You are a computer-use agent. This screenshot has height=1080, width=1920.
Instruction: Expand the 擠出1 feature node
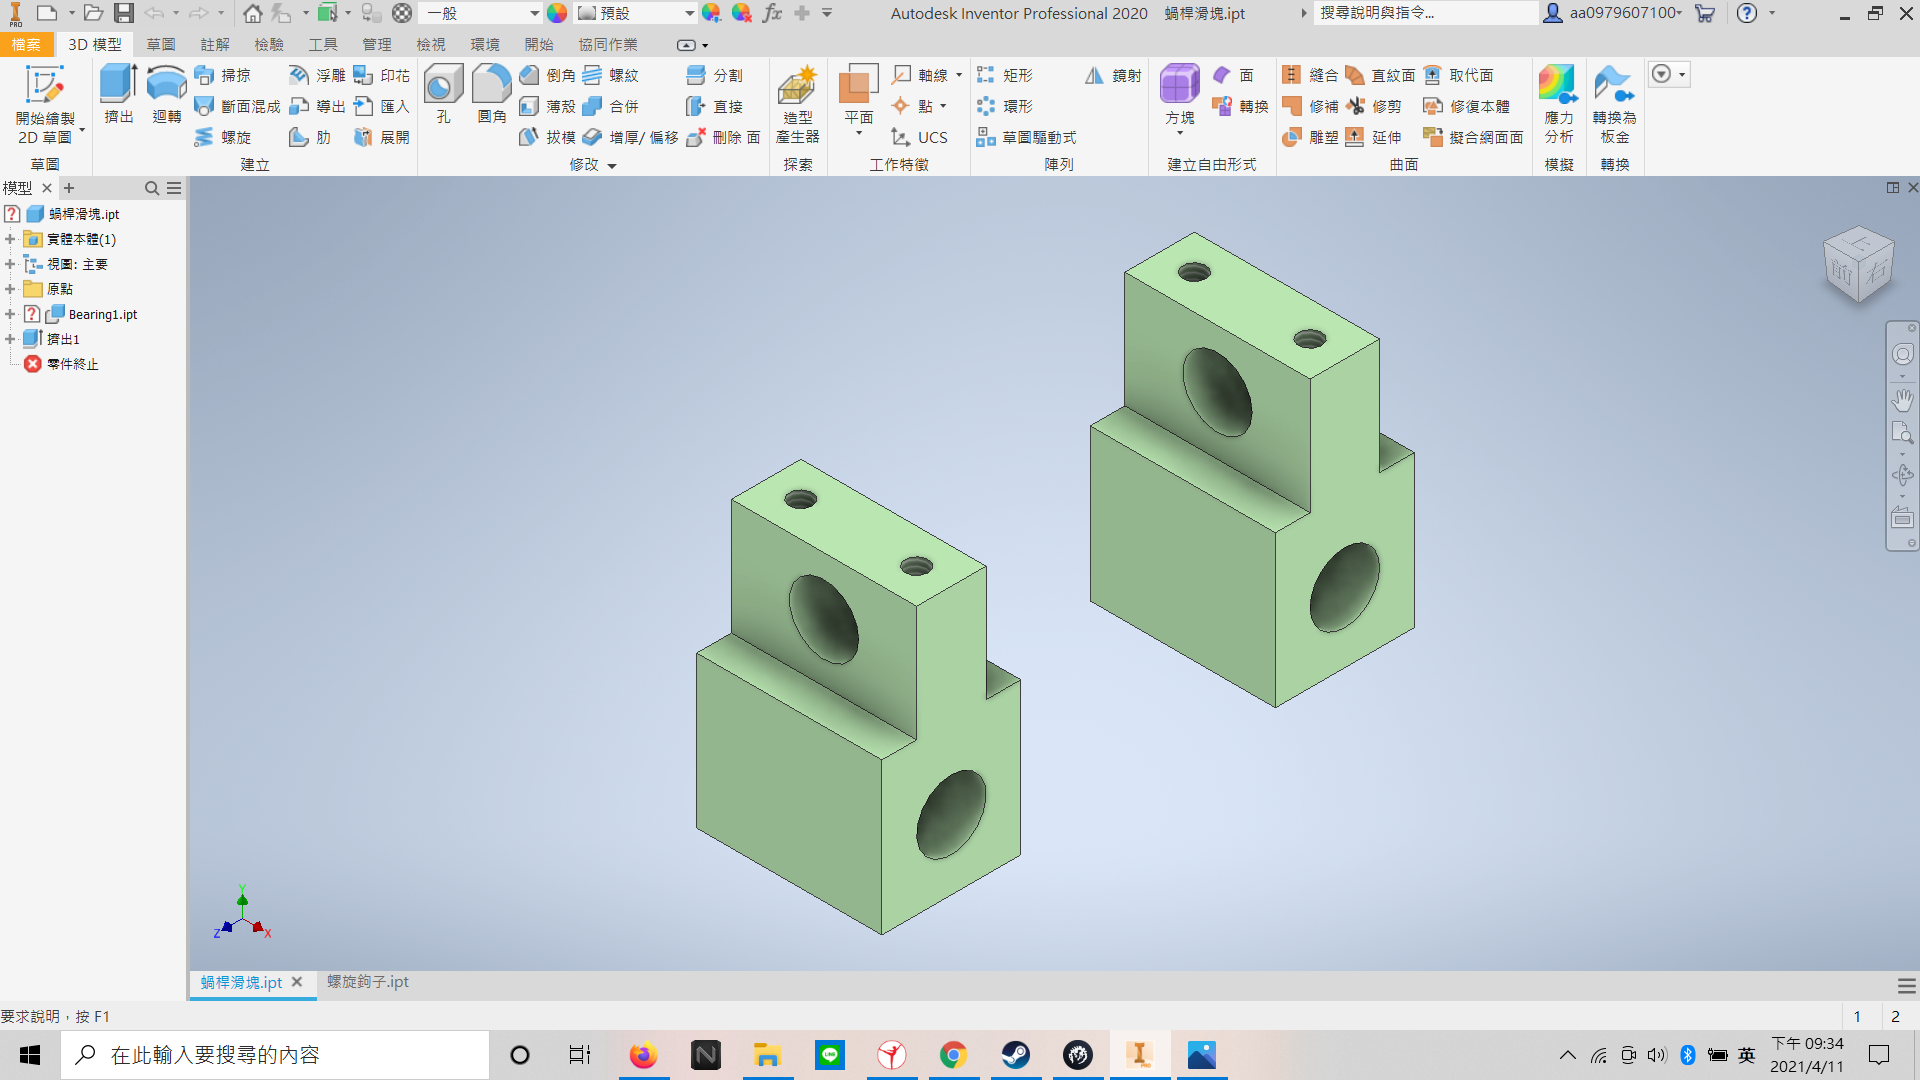click(x=10, y=339)
